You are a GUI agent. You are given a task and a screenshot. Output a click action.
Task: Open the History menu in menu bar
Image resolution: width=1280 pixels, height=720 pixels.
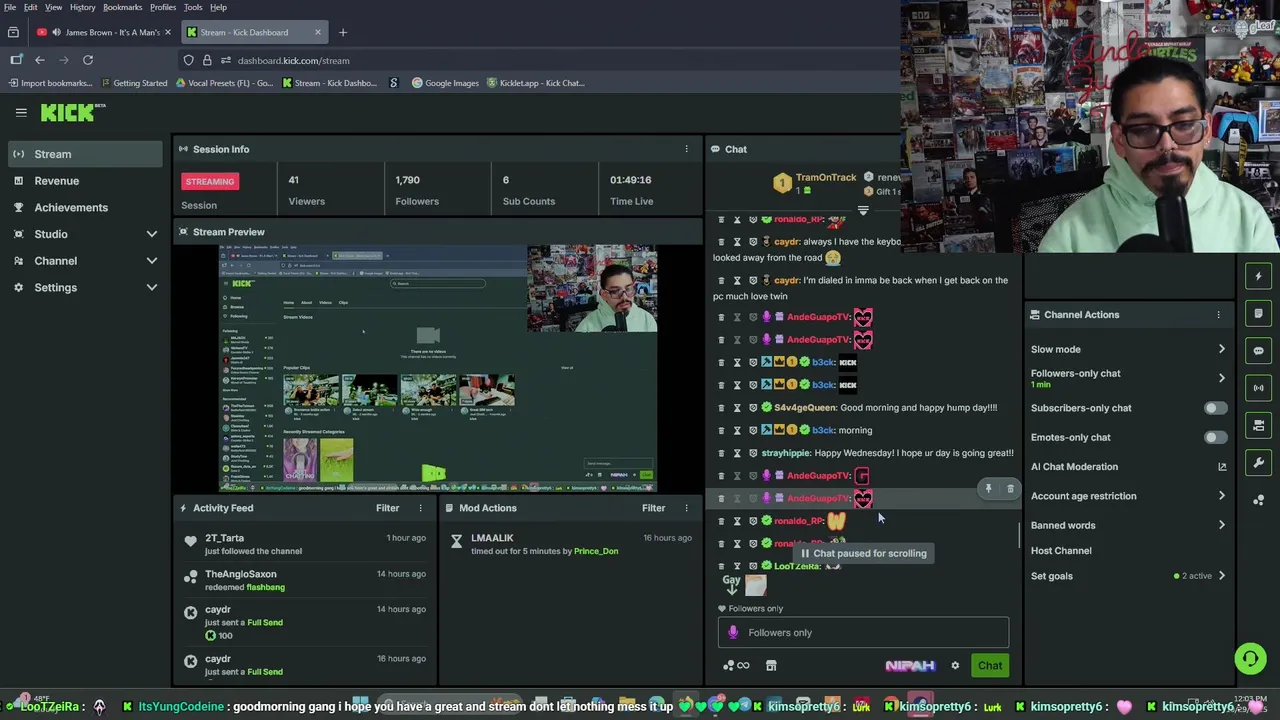point(83,7)
